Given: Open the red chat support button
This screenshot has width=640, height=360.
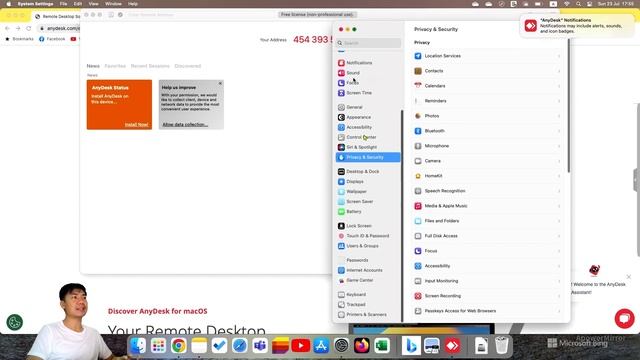Looking at the screenshot, I should (x=624, y=318).
